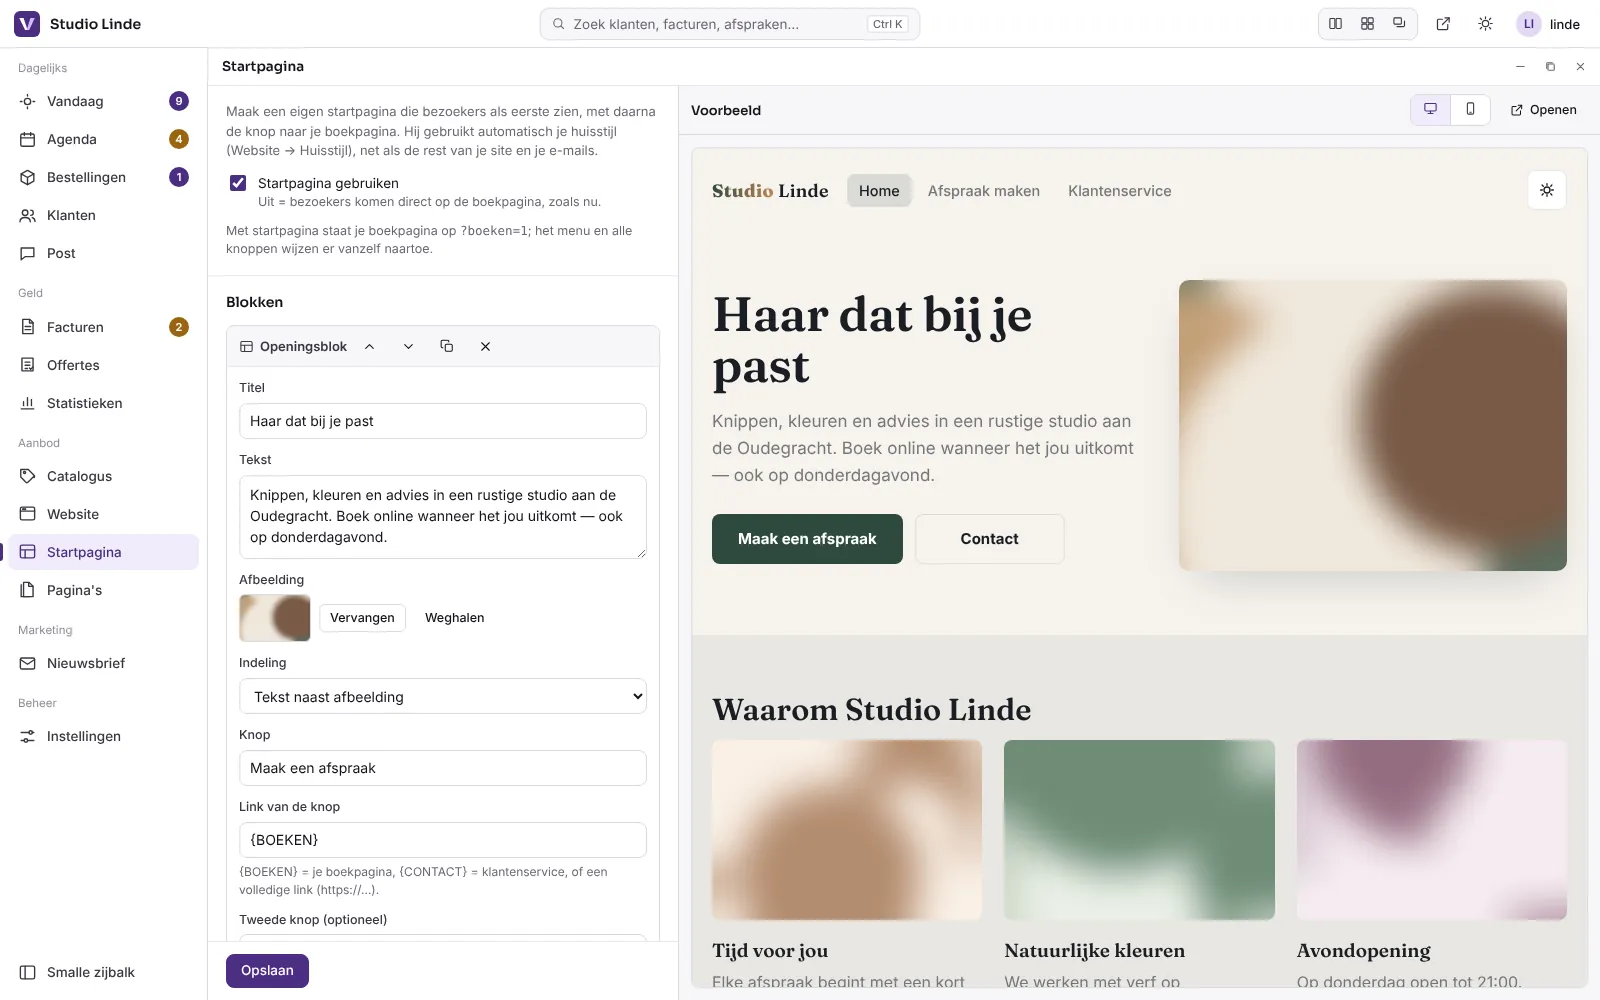1600x1000 pixels.
Task: Click the Titel input field
Action: click(443, 421)
